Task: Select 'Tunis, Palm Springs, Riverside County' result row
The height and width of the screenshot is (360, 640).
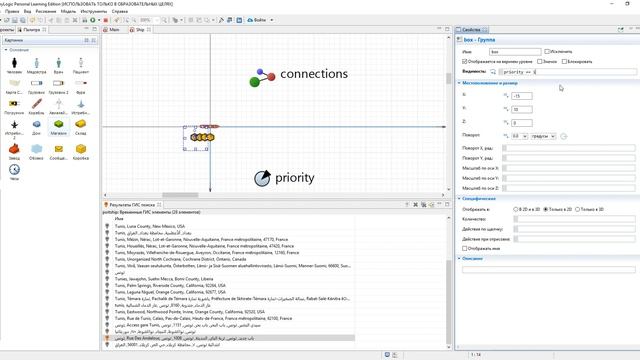Action: 170,286
